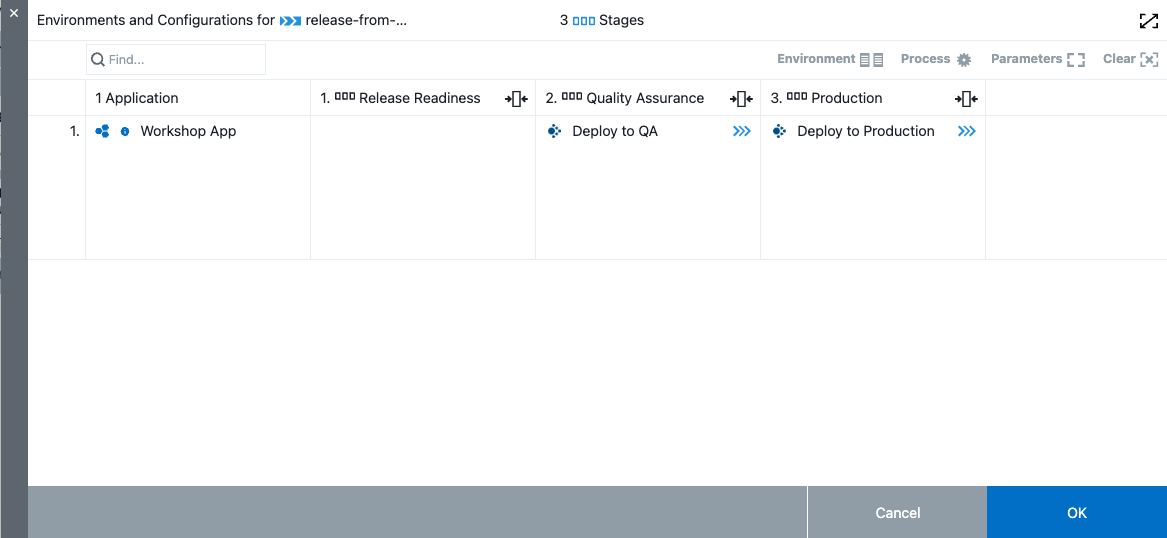Click the release-from pipeline name in title

click(356, 21)
